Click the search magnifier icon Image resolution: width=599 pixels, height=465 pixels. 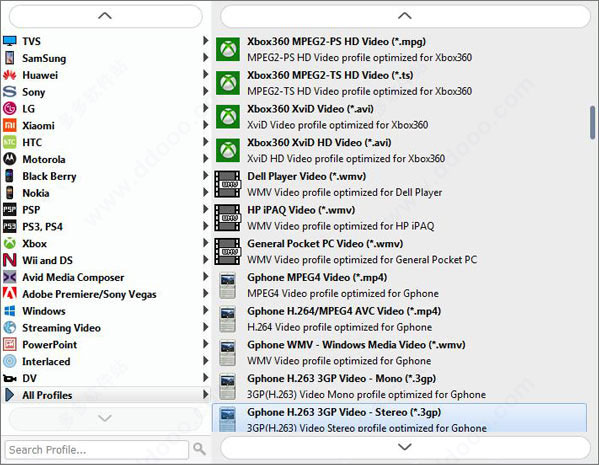(199, 449)
